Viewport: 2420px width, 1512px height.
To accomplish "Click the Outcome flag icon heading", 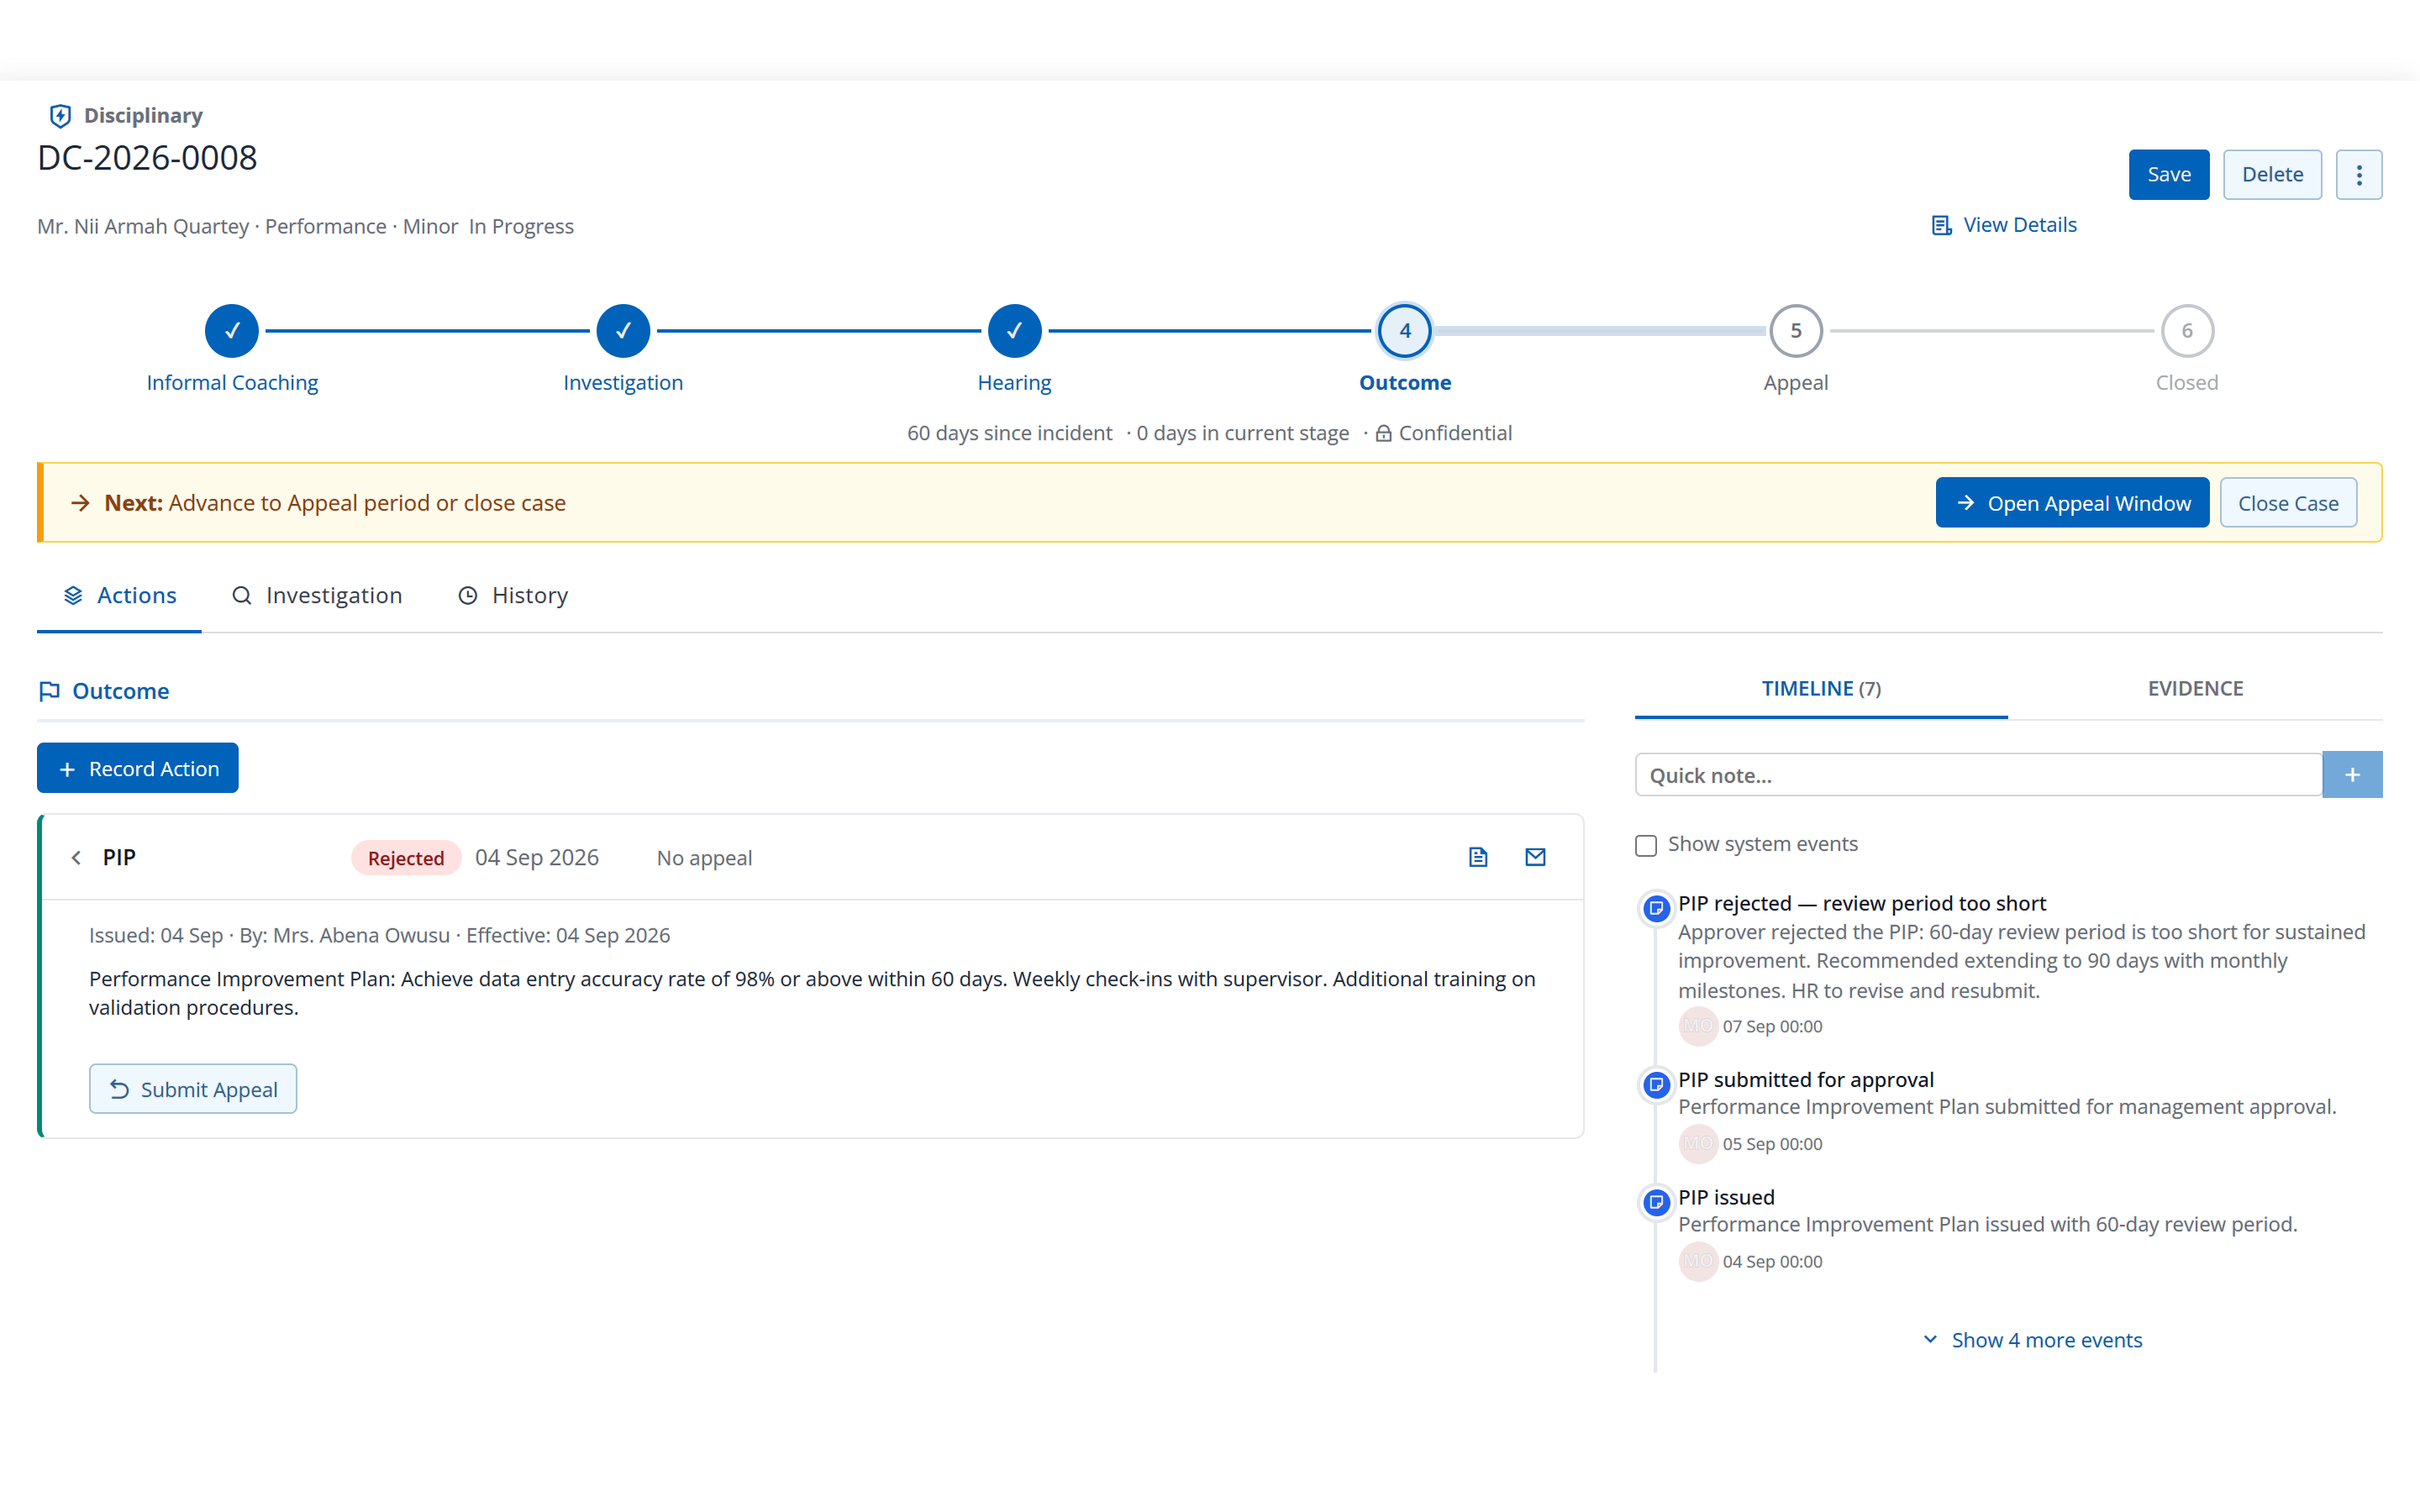I will click(49, 691).
